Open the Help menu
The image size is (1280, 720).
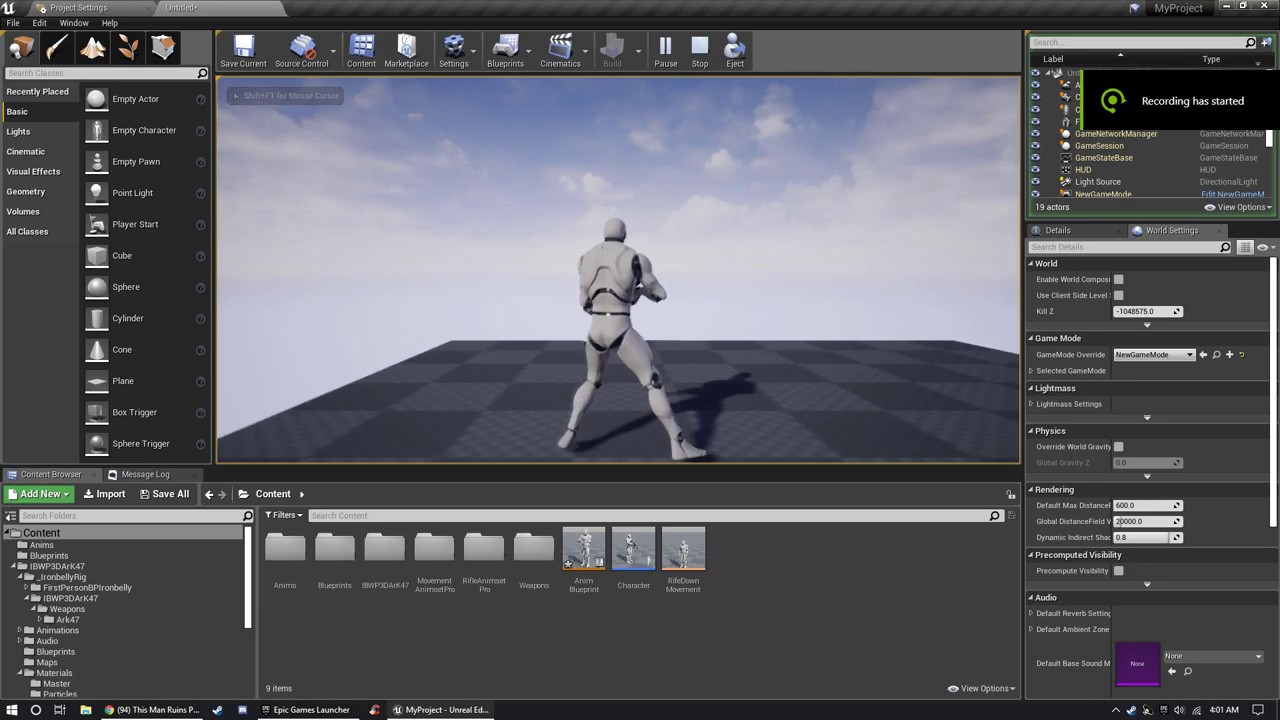(110, 23)
